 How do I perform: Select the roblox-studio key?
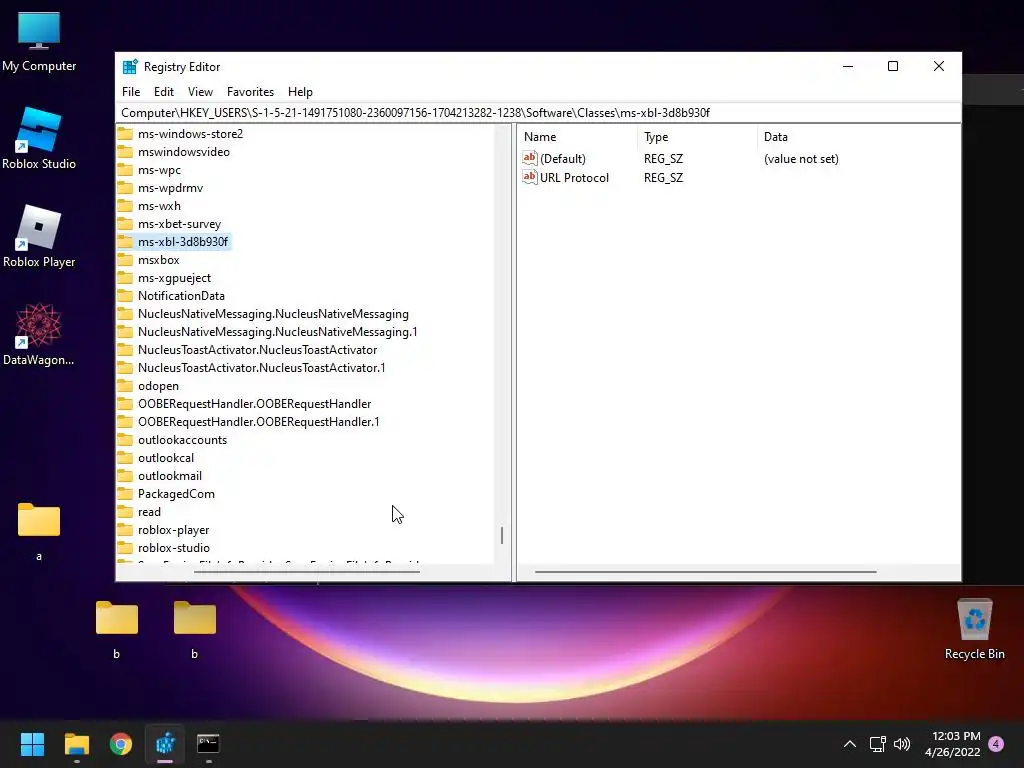(x=174, y=548)
